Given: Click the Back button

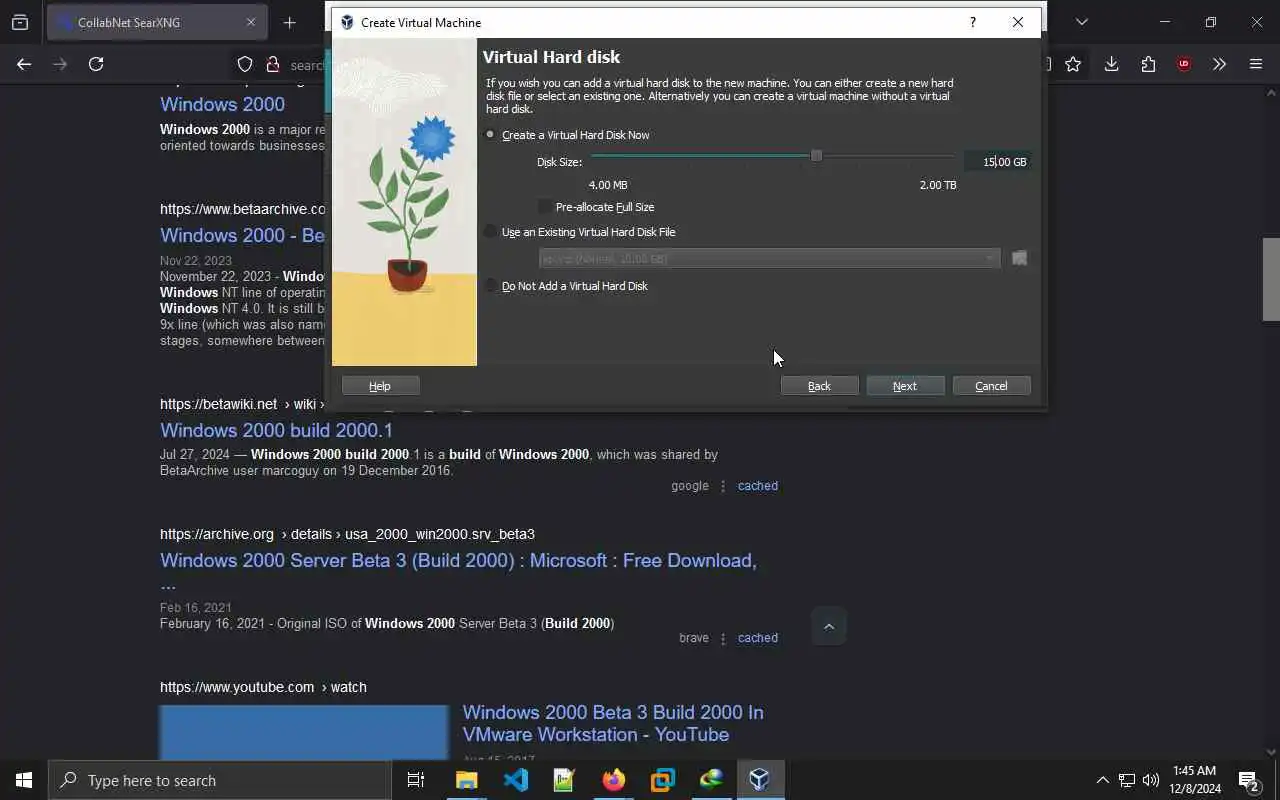Looking at the screenshot, I should click(x=819, y=386).
